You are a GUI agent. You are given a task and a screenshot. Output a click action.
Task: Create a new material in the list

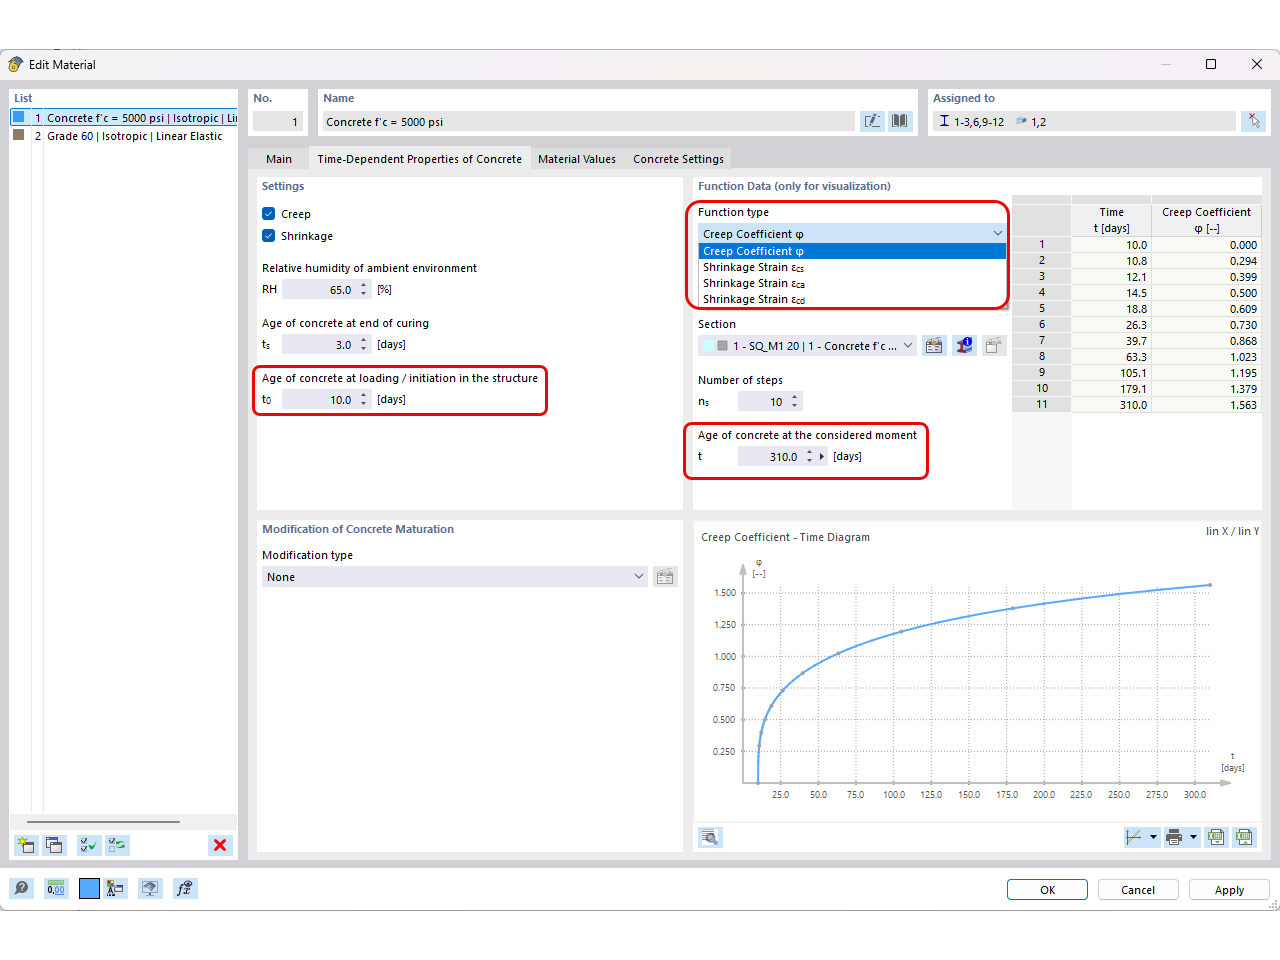(x=25, y=845)
